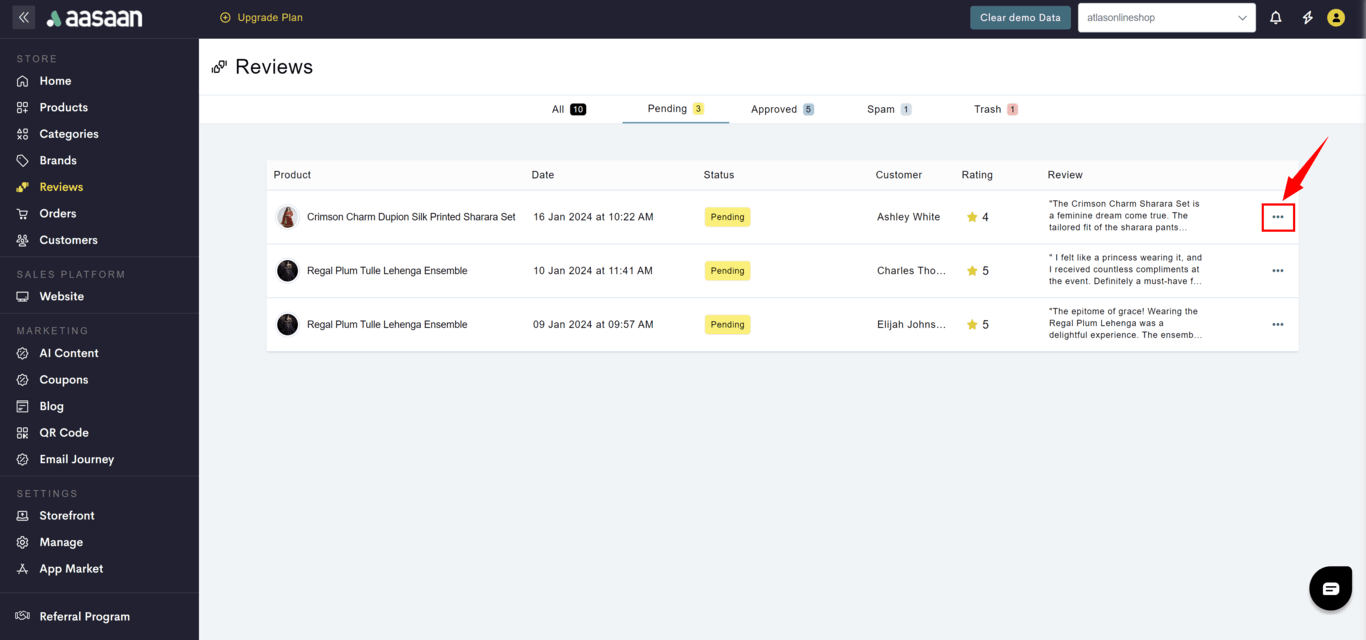1366x640 pixels.
Task: Switch to the Spam reviews tab
Action: [888, 109]
